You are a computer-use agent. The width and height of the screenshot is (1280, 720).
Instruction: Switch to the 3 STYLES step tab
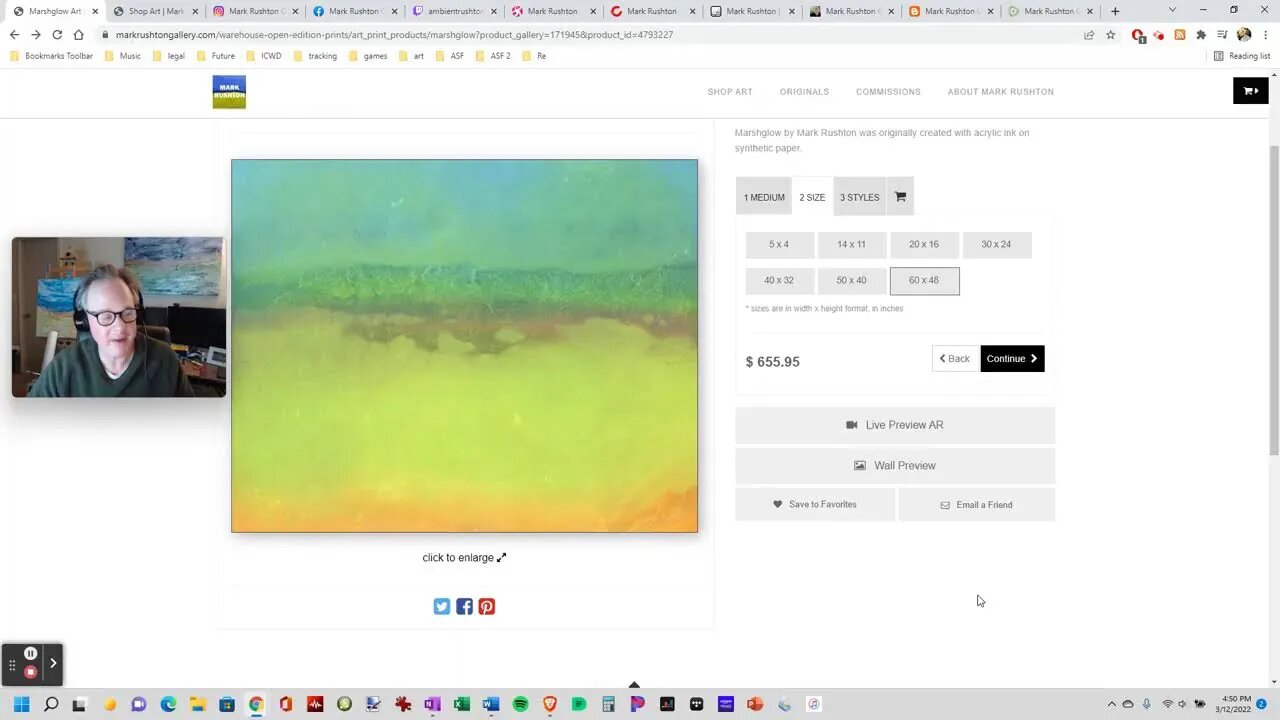click(860, 197)
